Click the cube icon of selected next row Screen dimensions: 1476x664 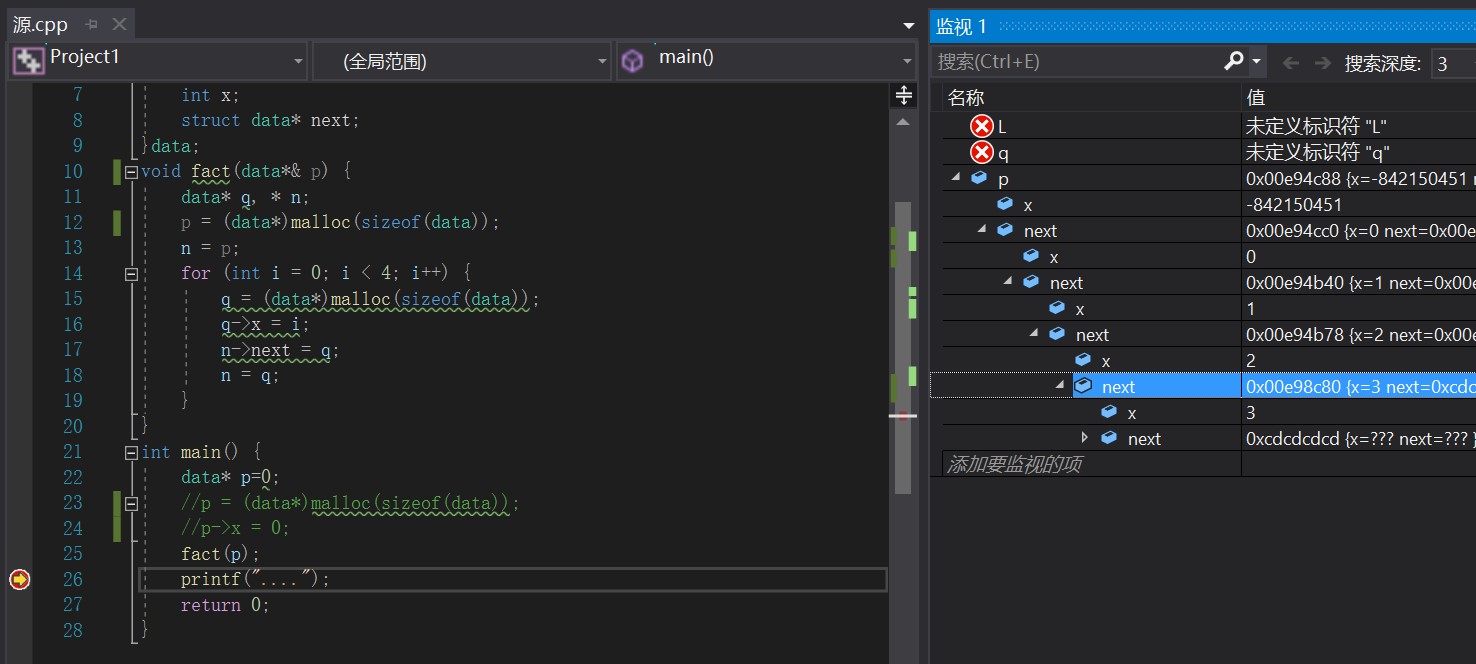pos(1083,386)
